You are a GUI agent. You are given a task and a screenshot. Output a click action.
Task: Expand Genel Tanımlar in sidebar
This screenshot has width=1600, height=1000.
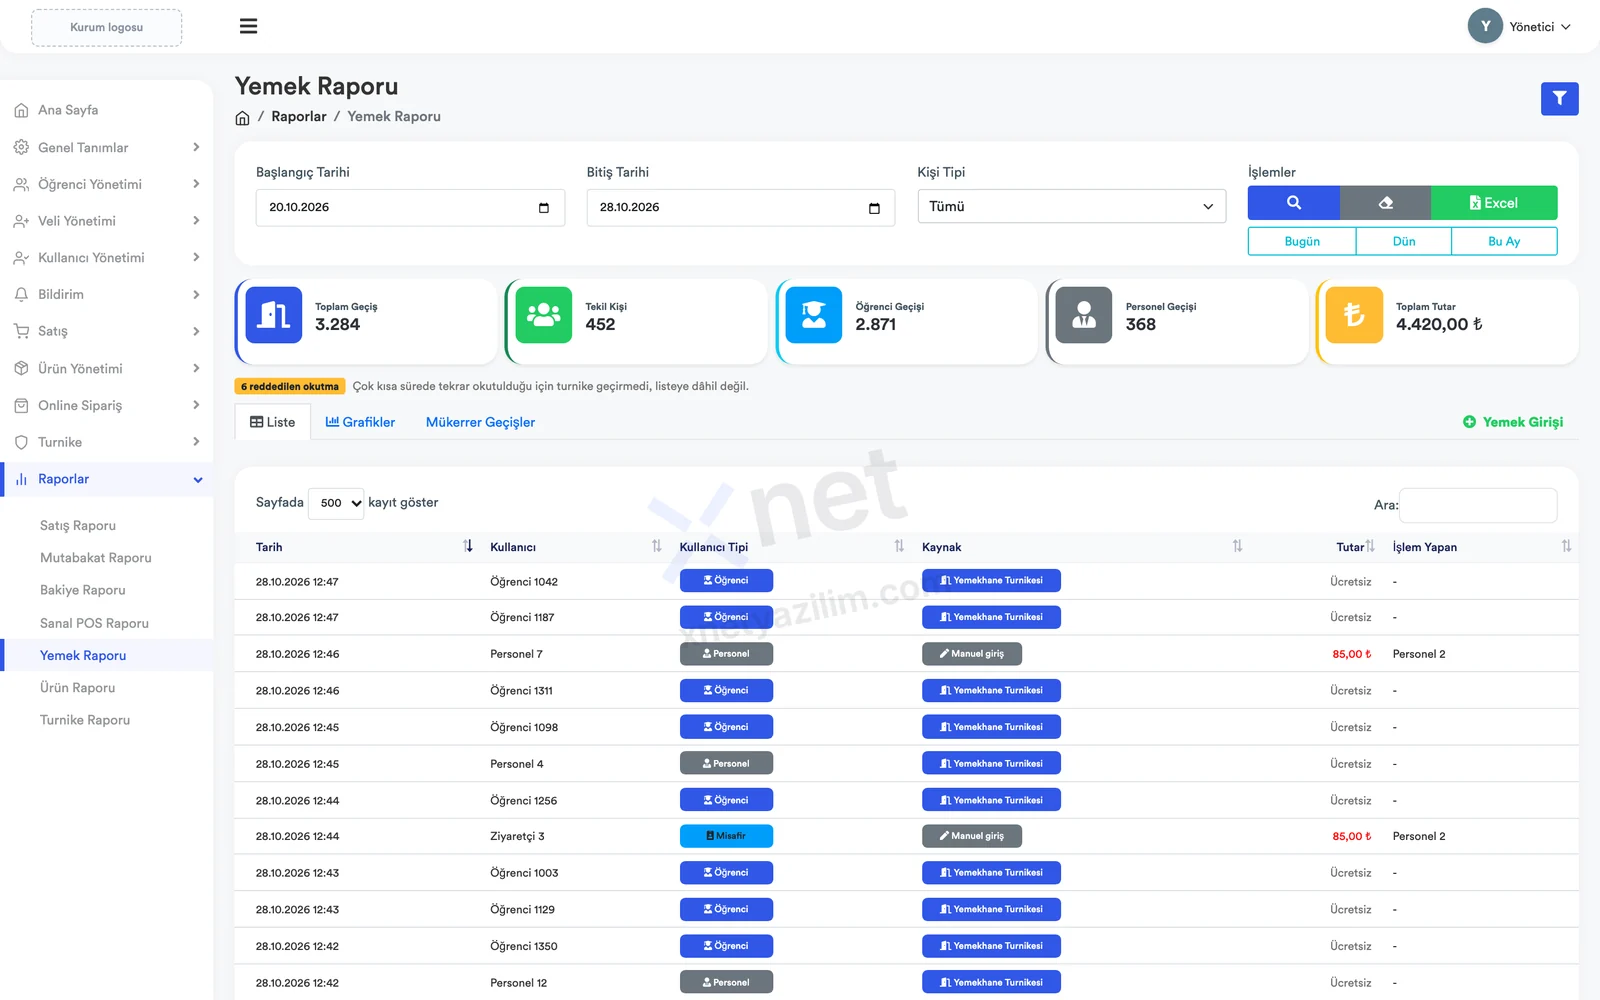(x=107, y=147)
